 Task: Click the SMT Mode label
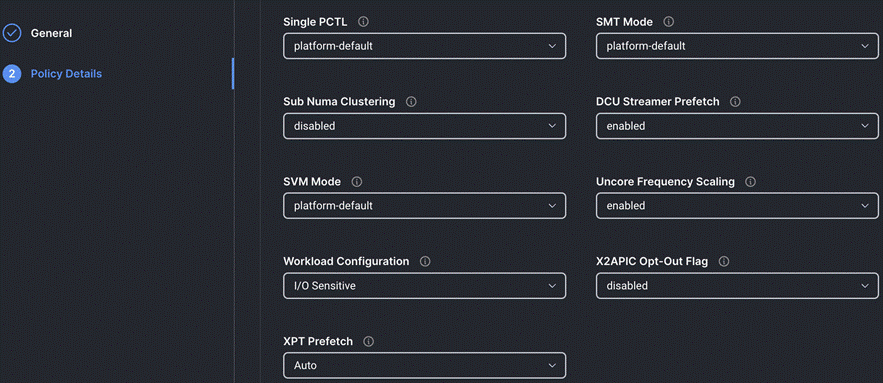(625, 22)
